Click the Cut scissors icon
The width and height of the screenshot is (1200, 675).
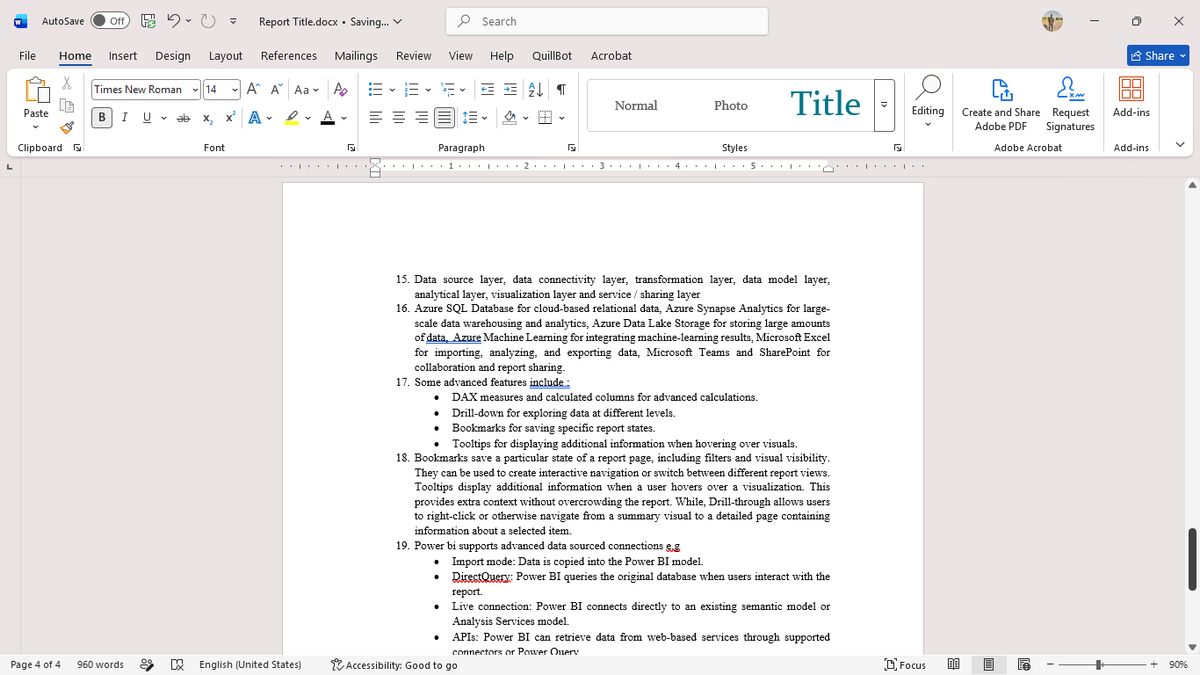pos(67,85)
